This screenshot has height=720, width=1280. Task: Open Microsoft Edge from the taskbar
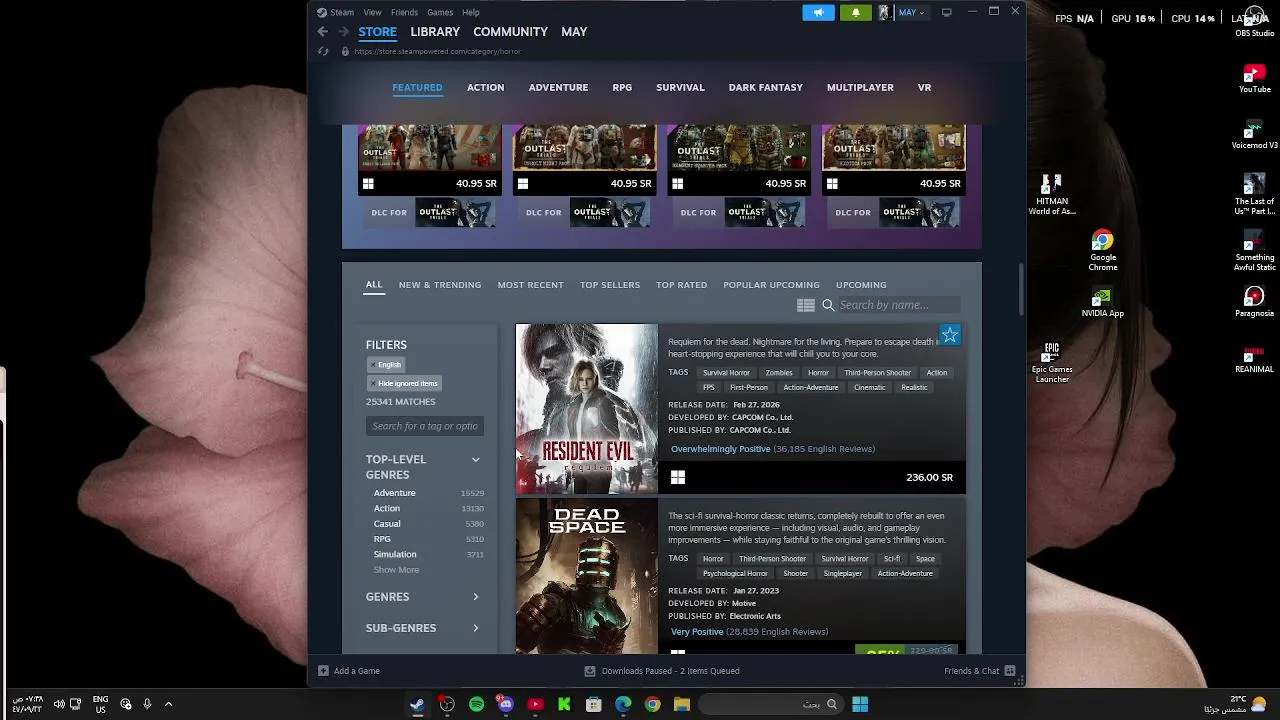pyautogui.click(x=623, y=704)
